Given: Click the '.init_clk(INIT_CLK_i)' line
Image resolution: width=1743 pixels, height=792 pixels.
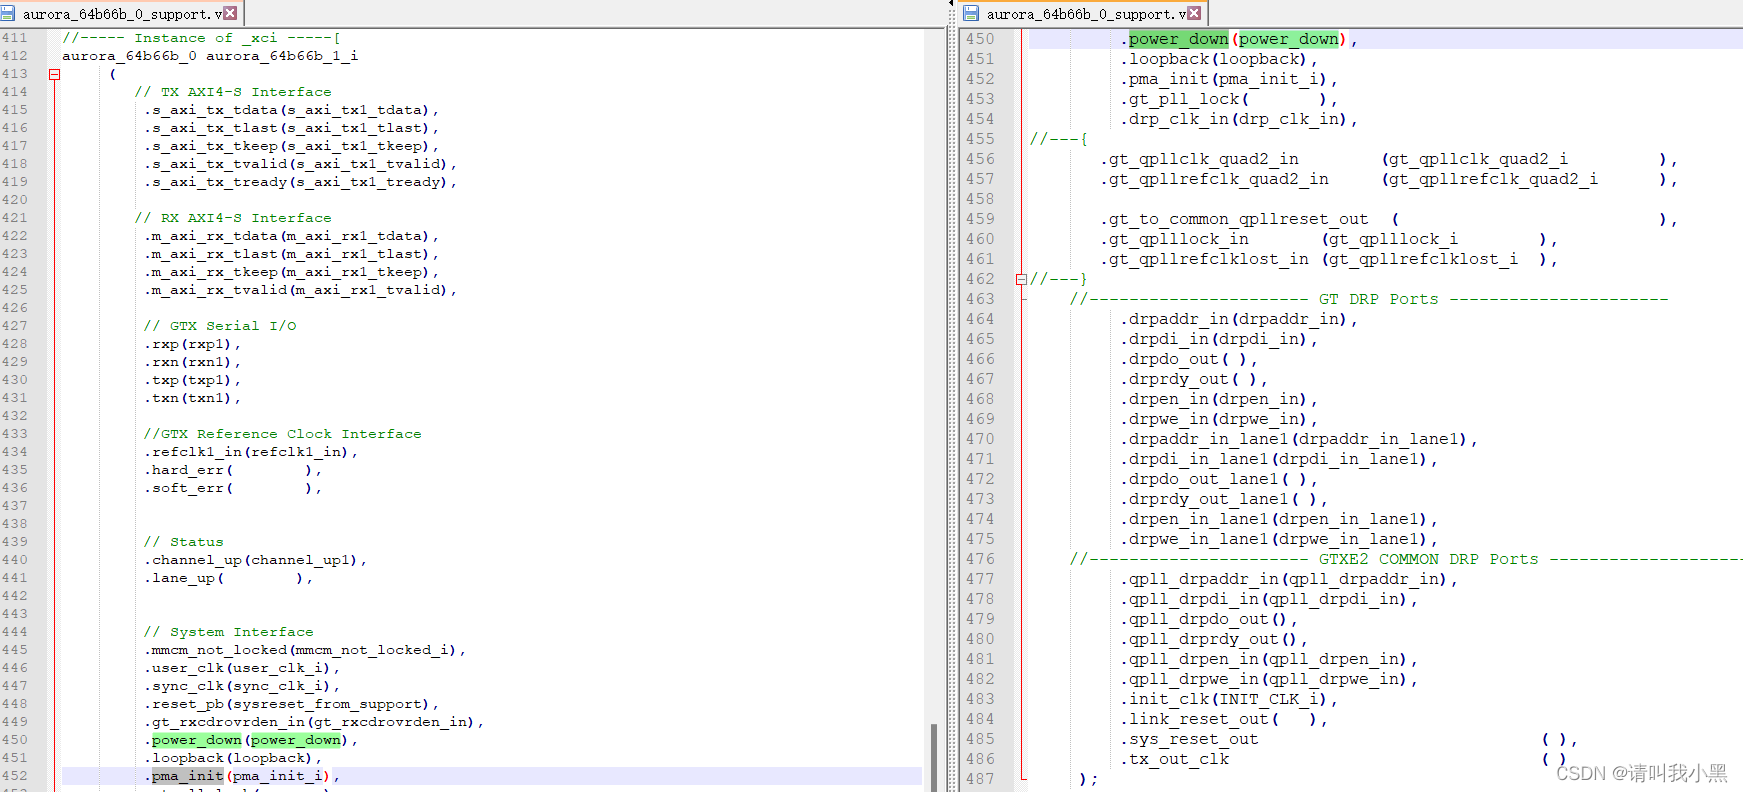Looking at the screenshot, I should tap(1229, 699).
